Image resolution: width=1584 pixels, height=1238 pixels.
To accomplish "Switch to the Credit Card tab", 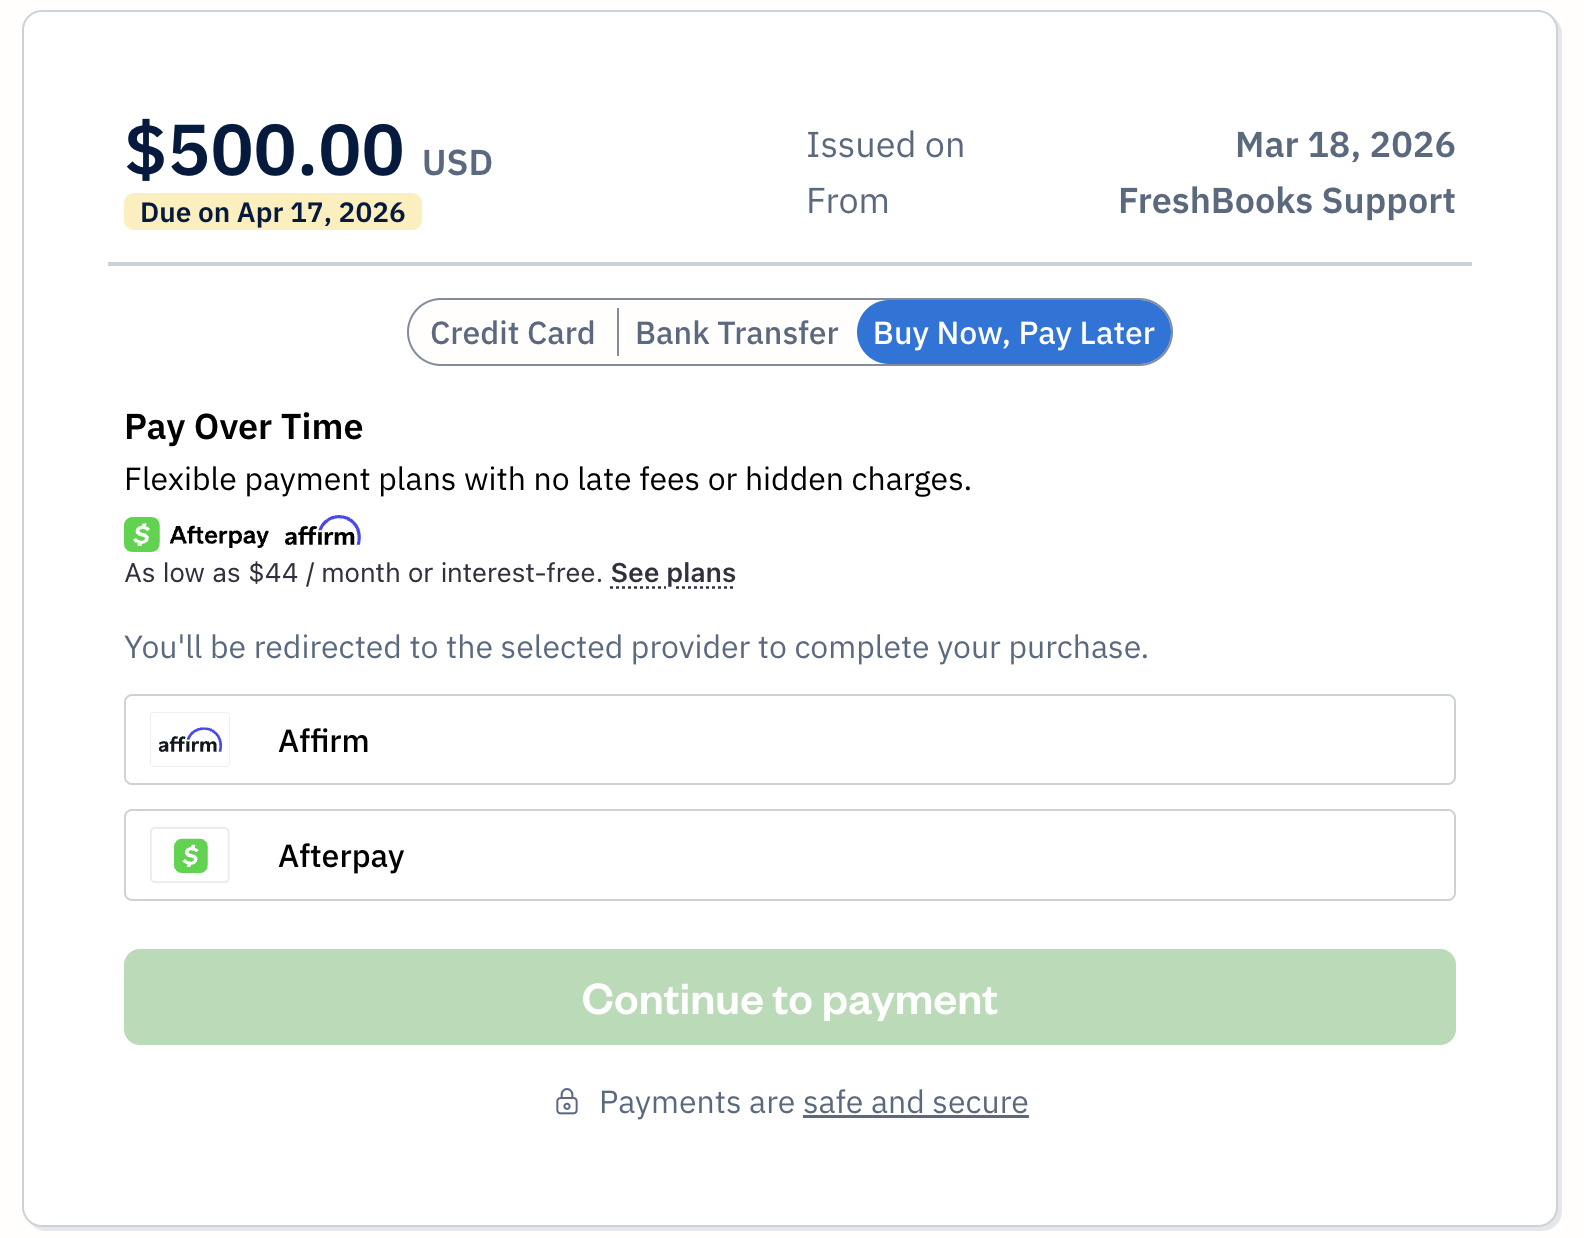I will tap(512, 332).
